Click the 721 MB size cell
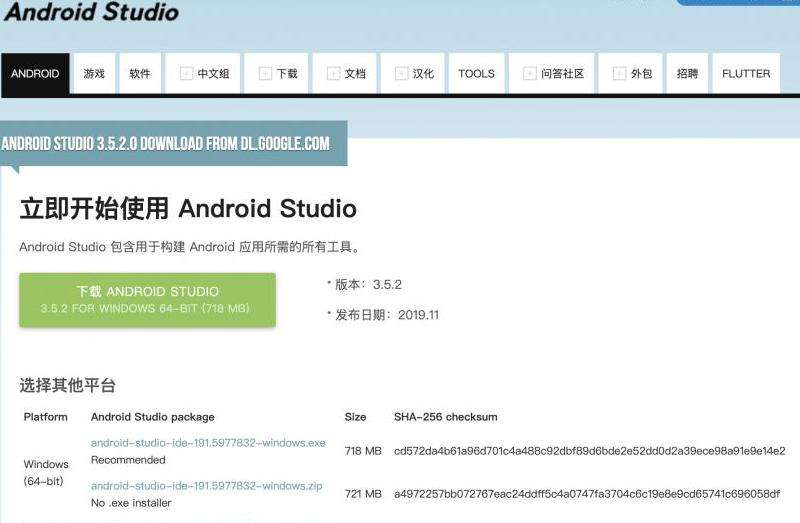800x523 pixels. point(363,494)
